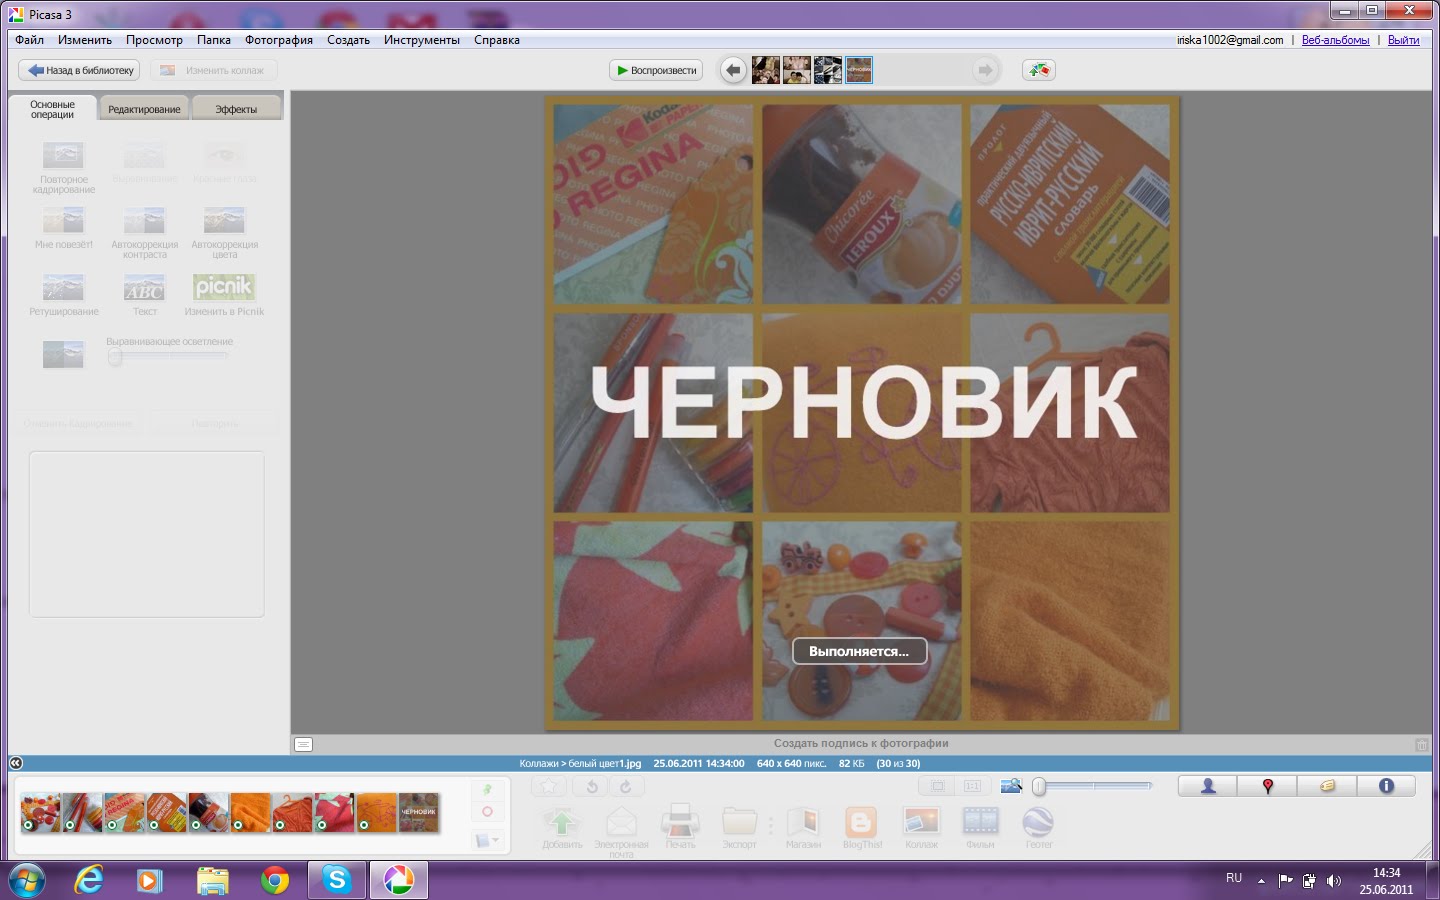Click the red circle clear-tray button
The height and width of the screenshot is (900, 1440).
coord(487,812)
